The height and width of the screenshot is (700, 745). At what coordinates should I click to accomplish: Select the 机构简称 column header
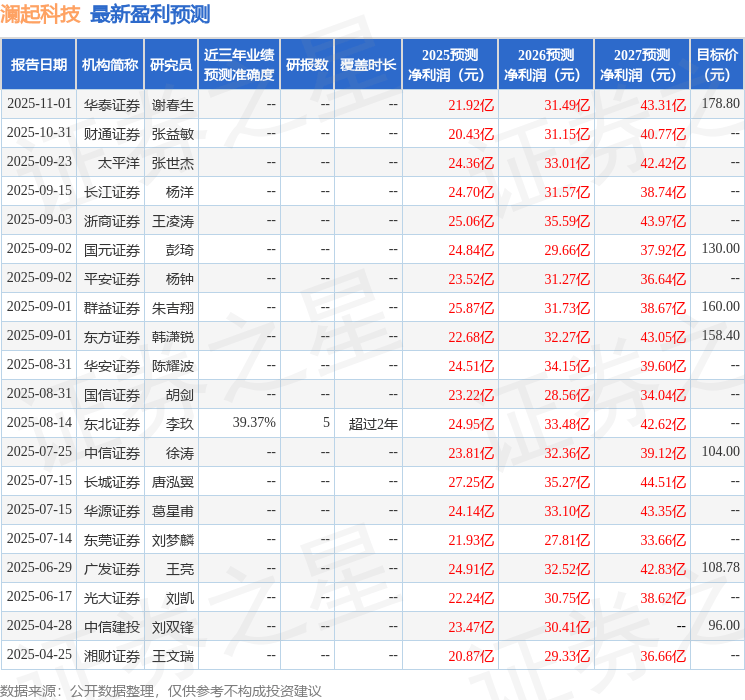point(110,65)
